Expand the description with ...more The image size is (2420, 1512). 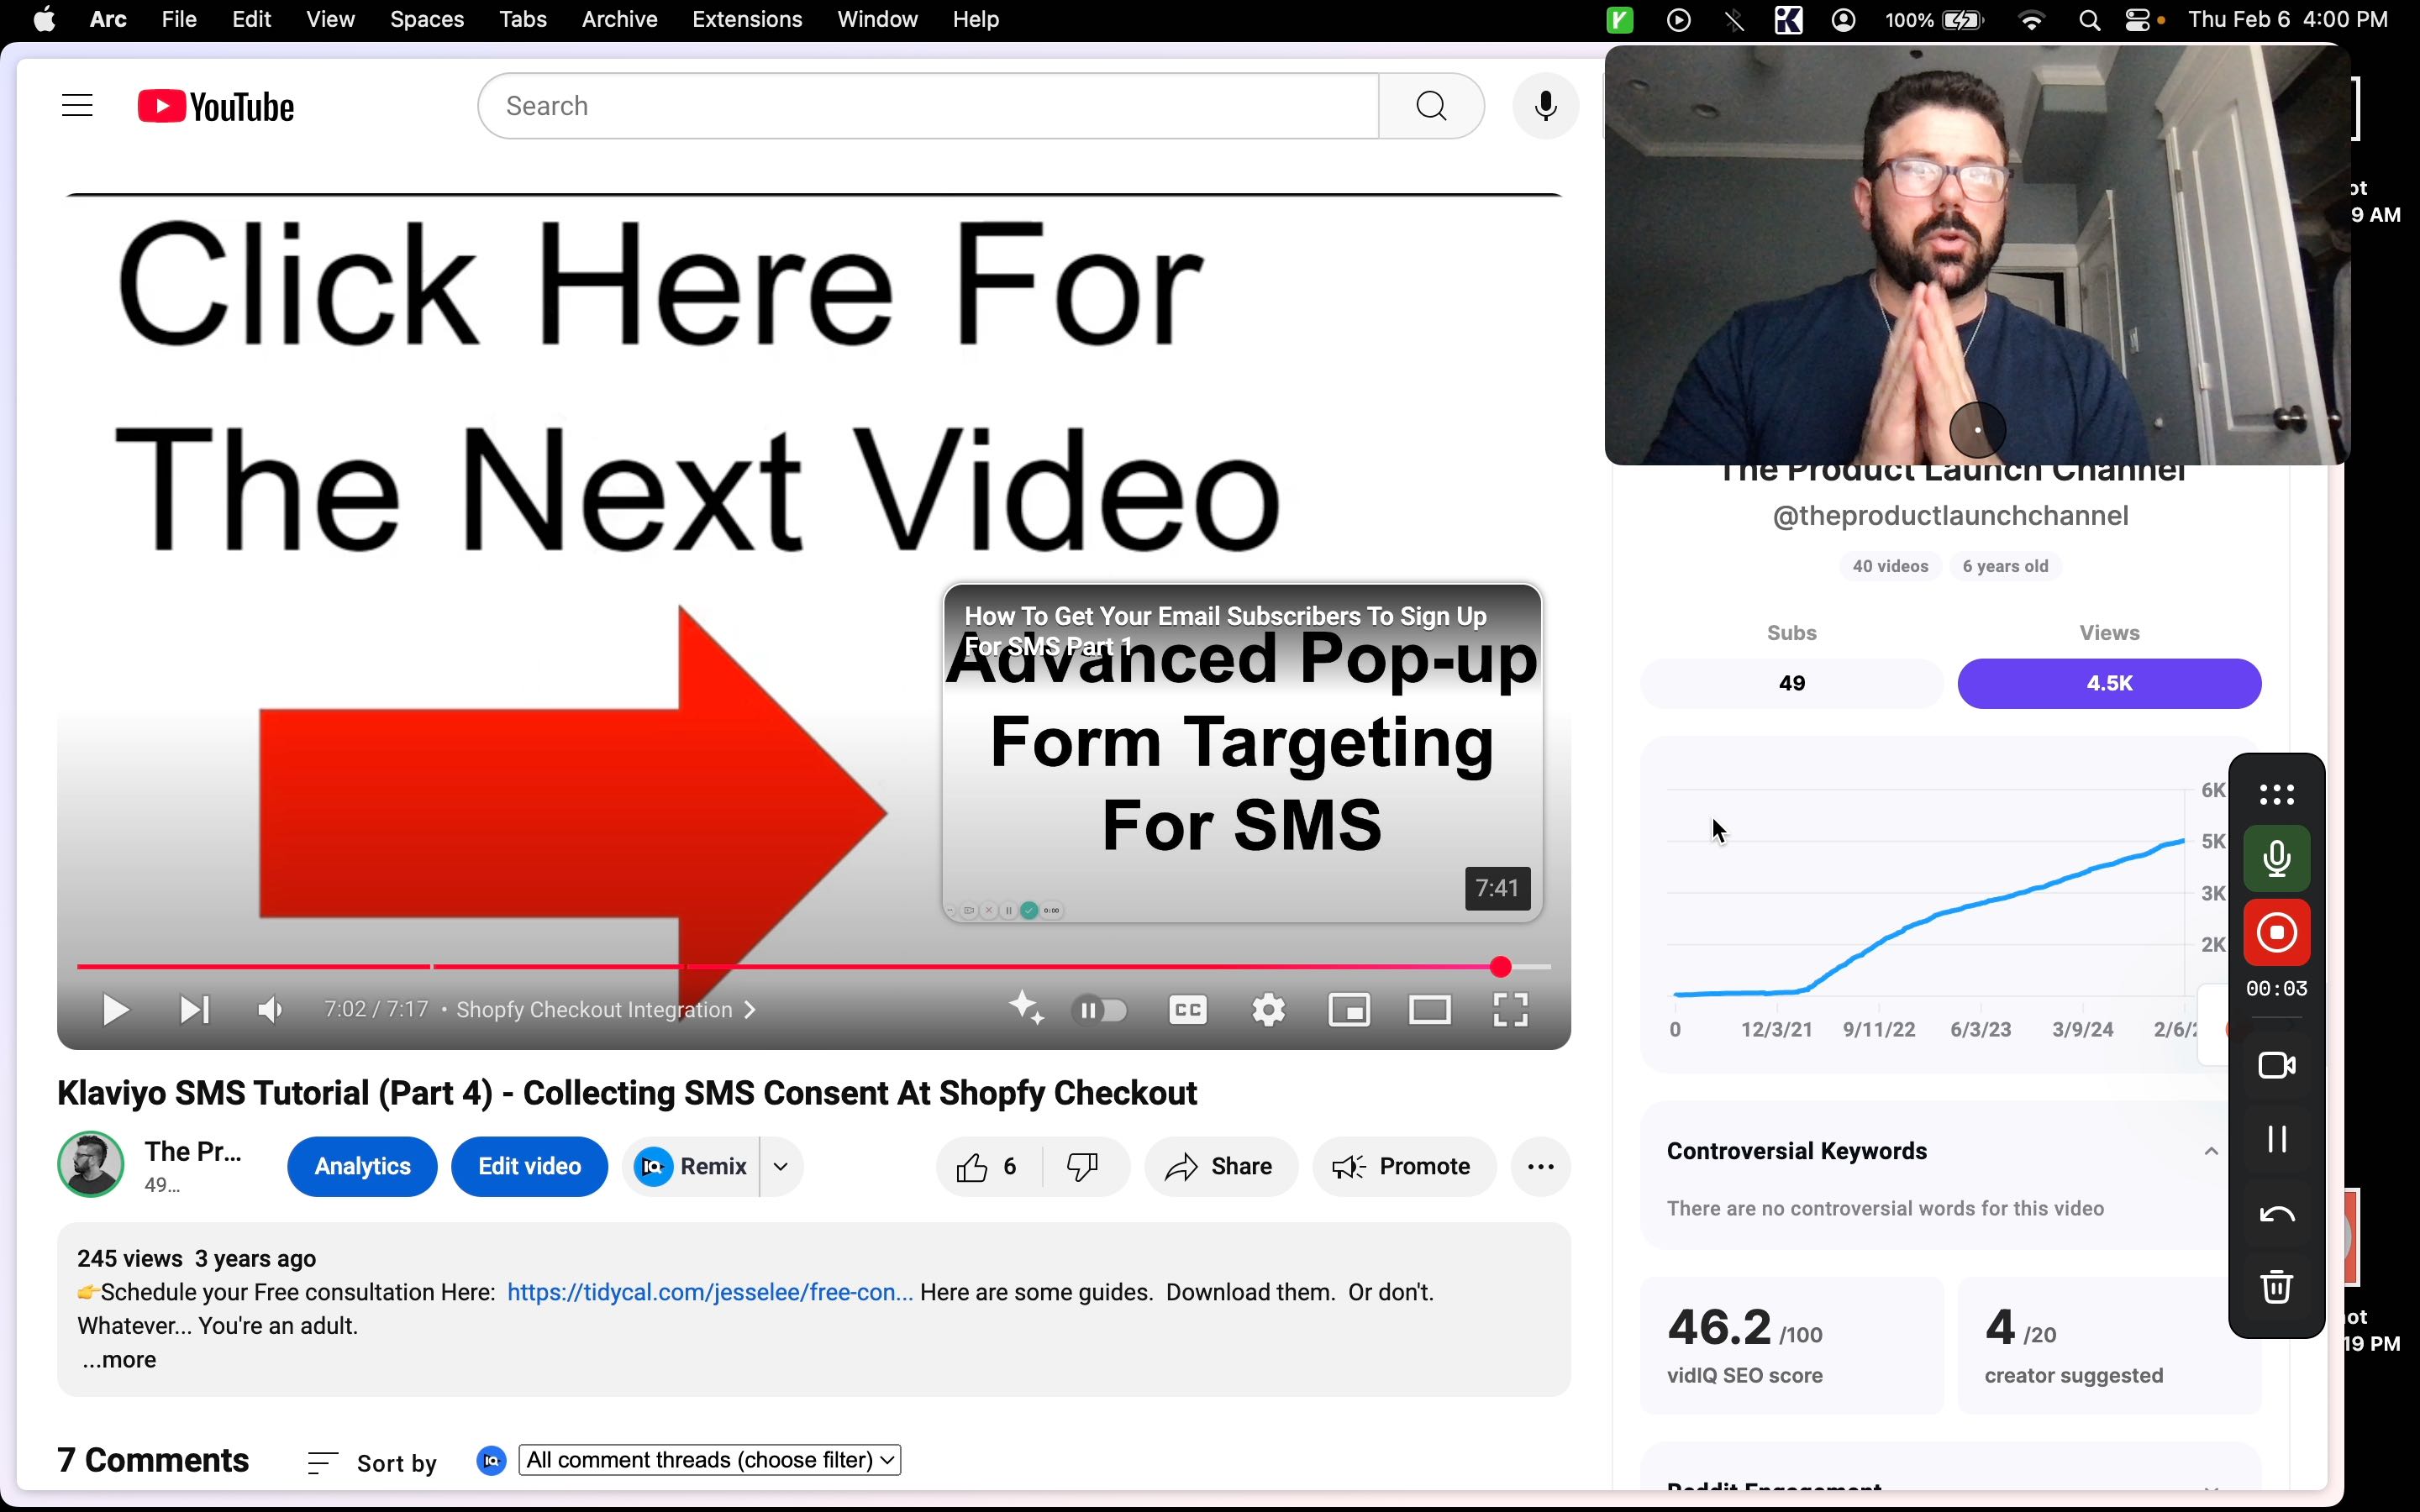(119, 1360)
